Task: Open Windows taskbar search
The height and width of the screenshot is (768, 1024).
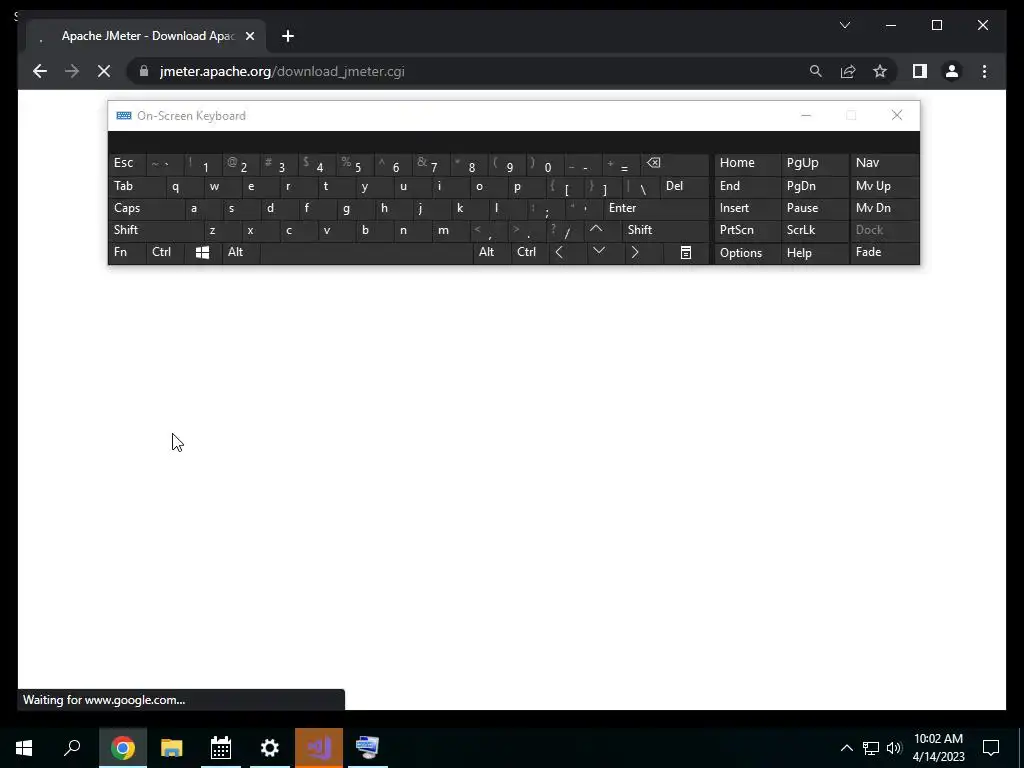Action: [x=72, y=748]
